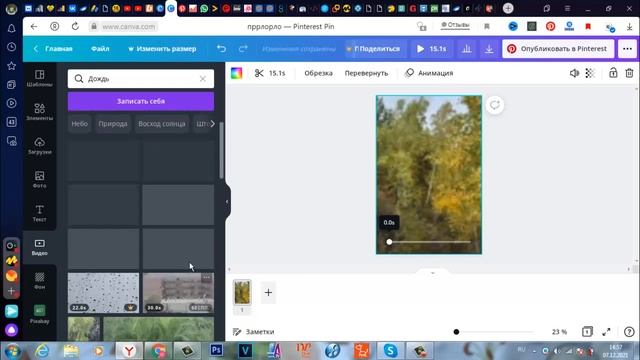
Task: Collapse the side panel with arrow handle
Action: (227, 202)
